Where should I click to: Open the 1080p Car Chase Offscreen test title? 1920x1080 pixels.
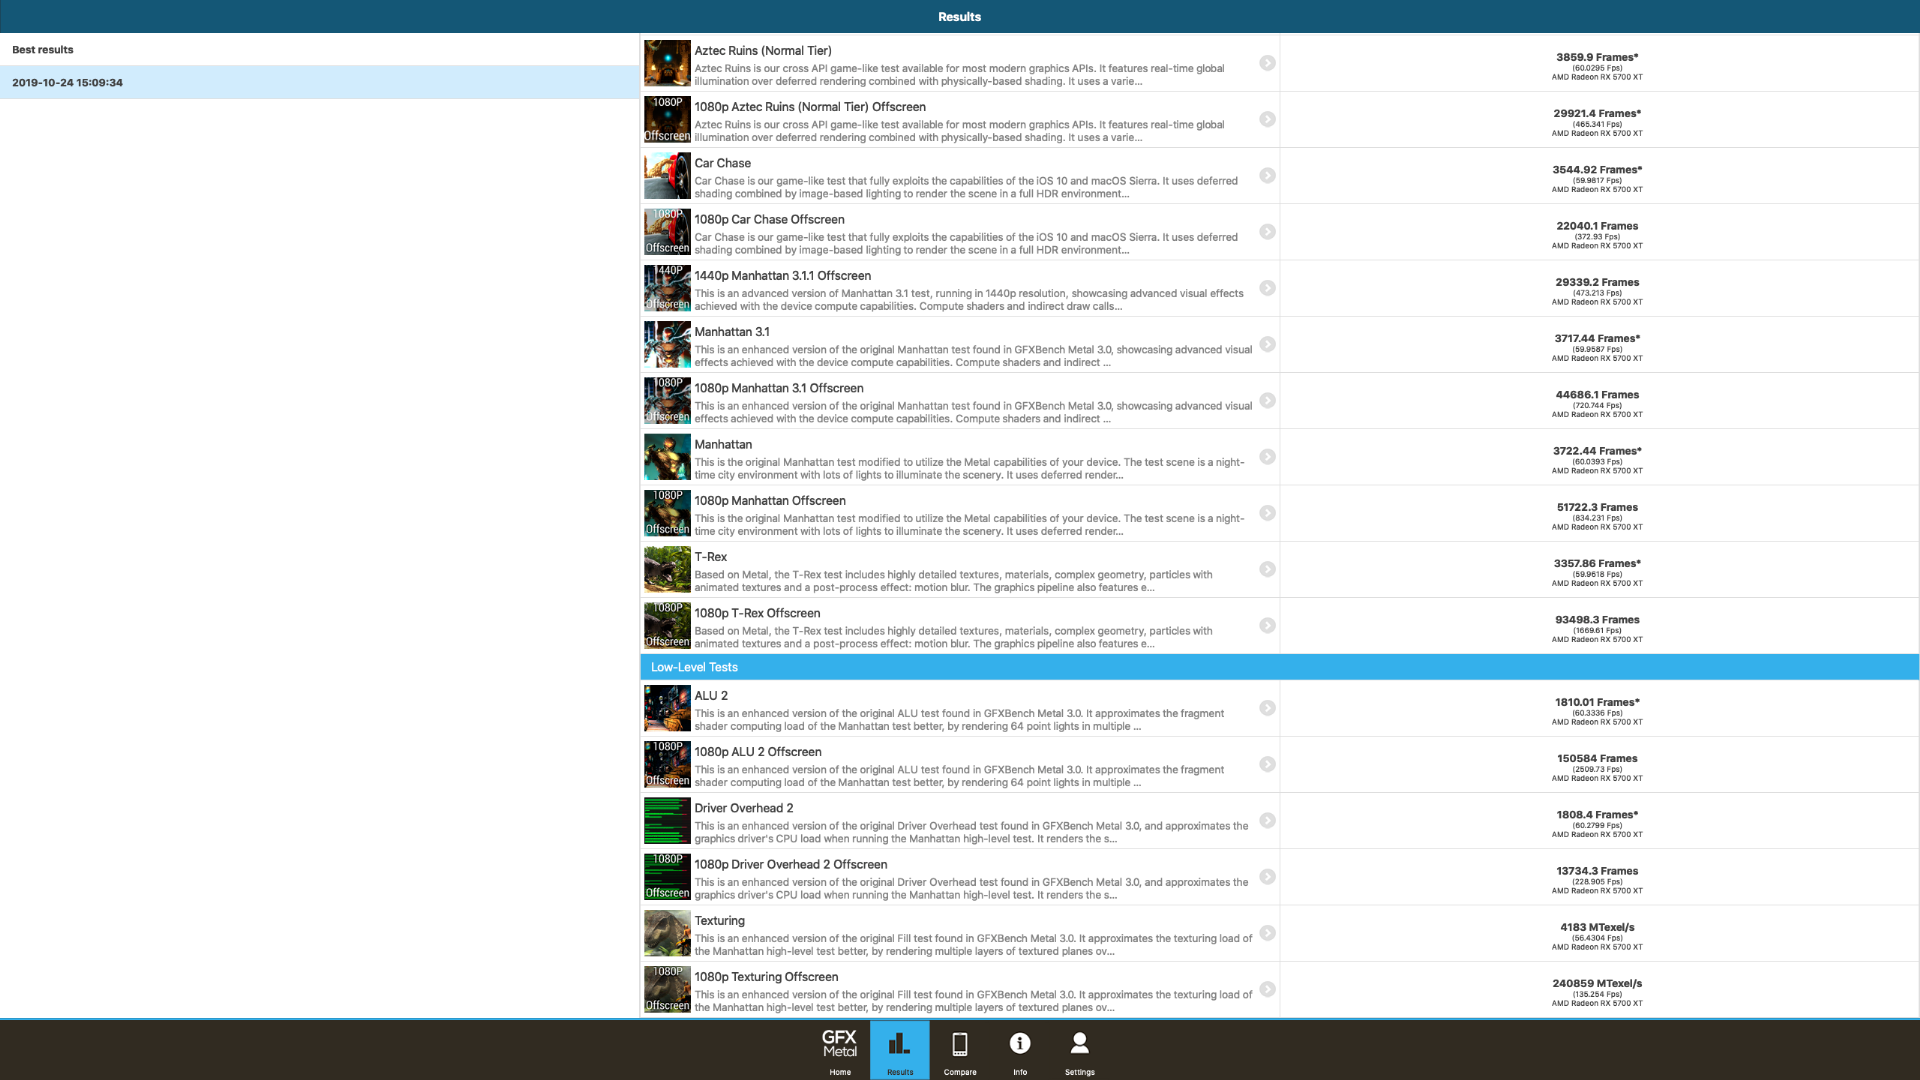click(x=769, y=219)
